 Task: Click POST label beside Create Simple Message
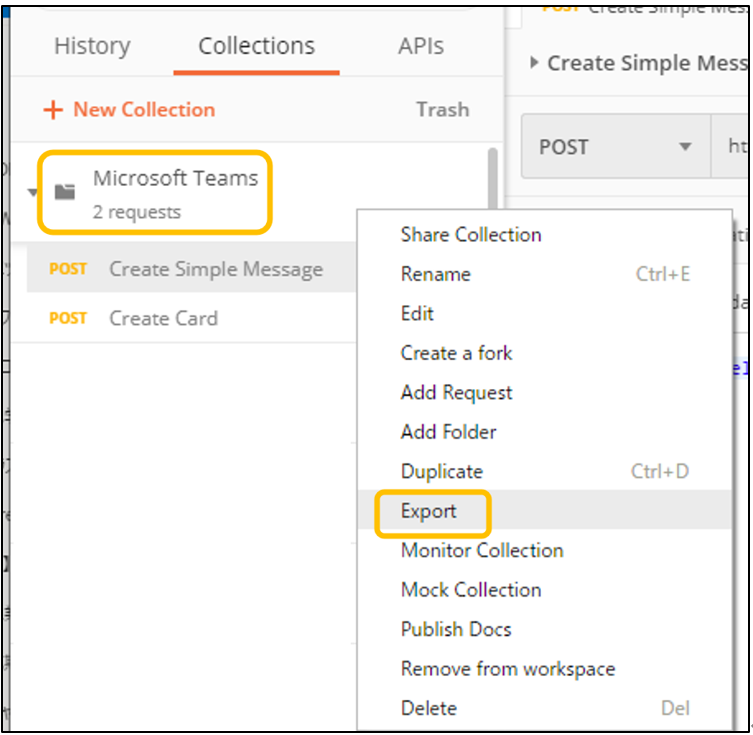[68, 269]
